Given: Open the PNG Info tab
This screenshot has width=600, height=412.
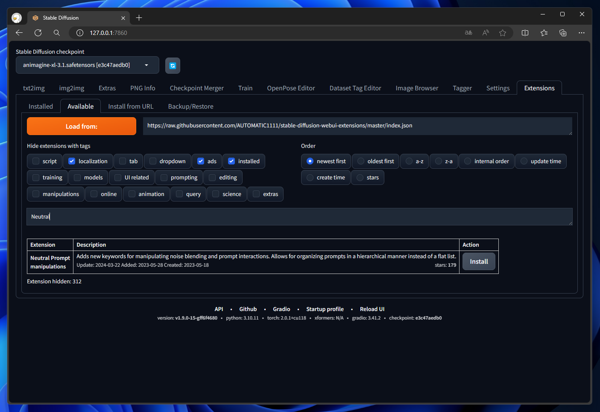Looking at the screenshot, I should point(143,88).
